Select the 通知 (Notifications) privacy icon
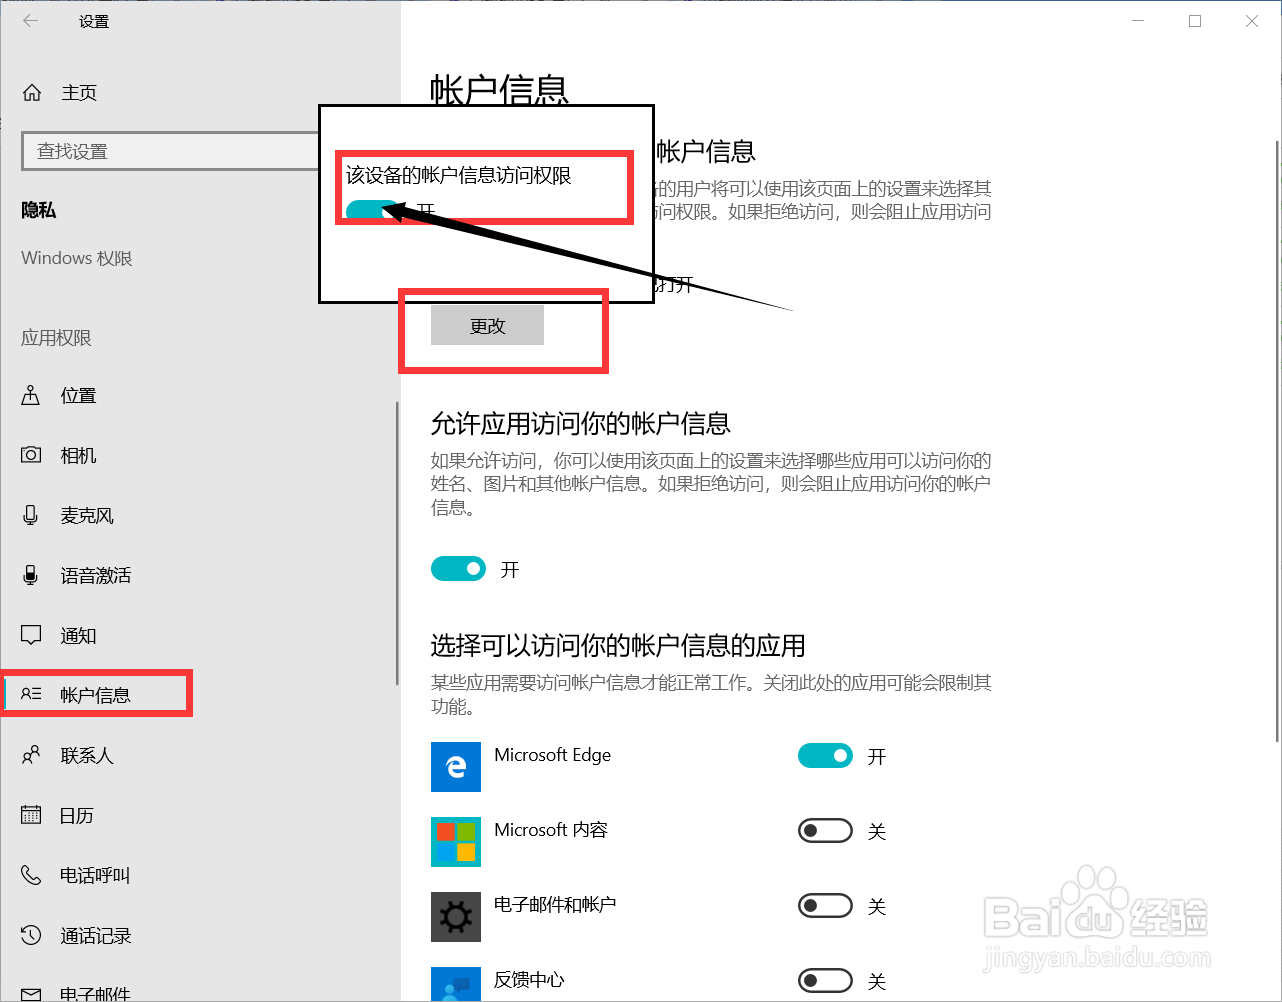Viewport: 1282px width, 1002px height. click(30, 635)
